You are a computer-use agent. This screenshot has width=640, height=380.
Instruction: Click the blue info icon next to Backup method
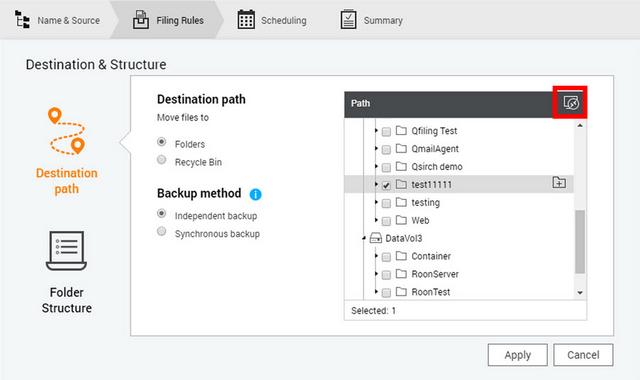(x=256, y=194)
